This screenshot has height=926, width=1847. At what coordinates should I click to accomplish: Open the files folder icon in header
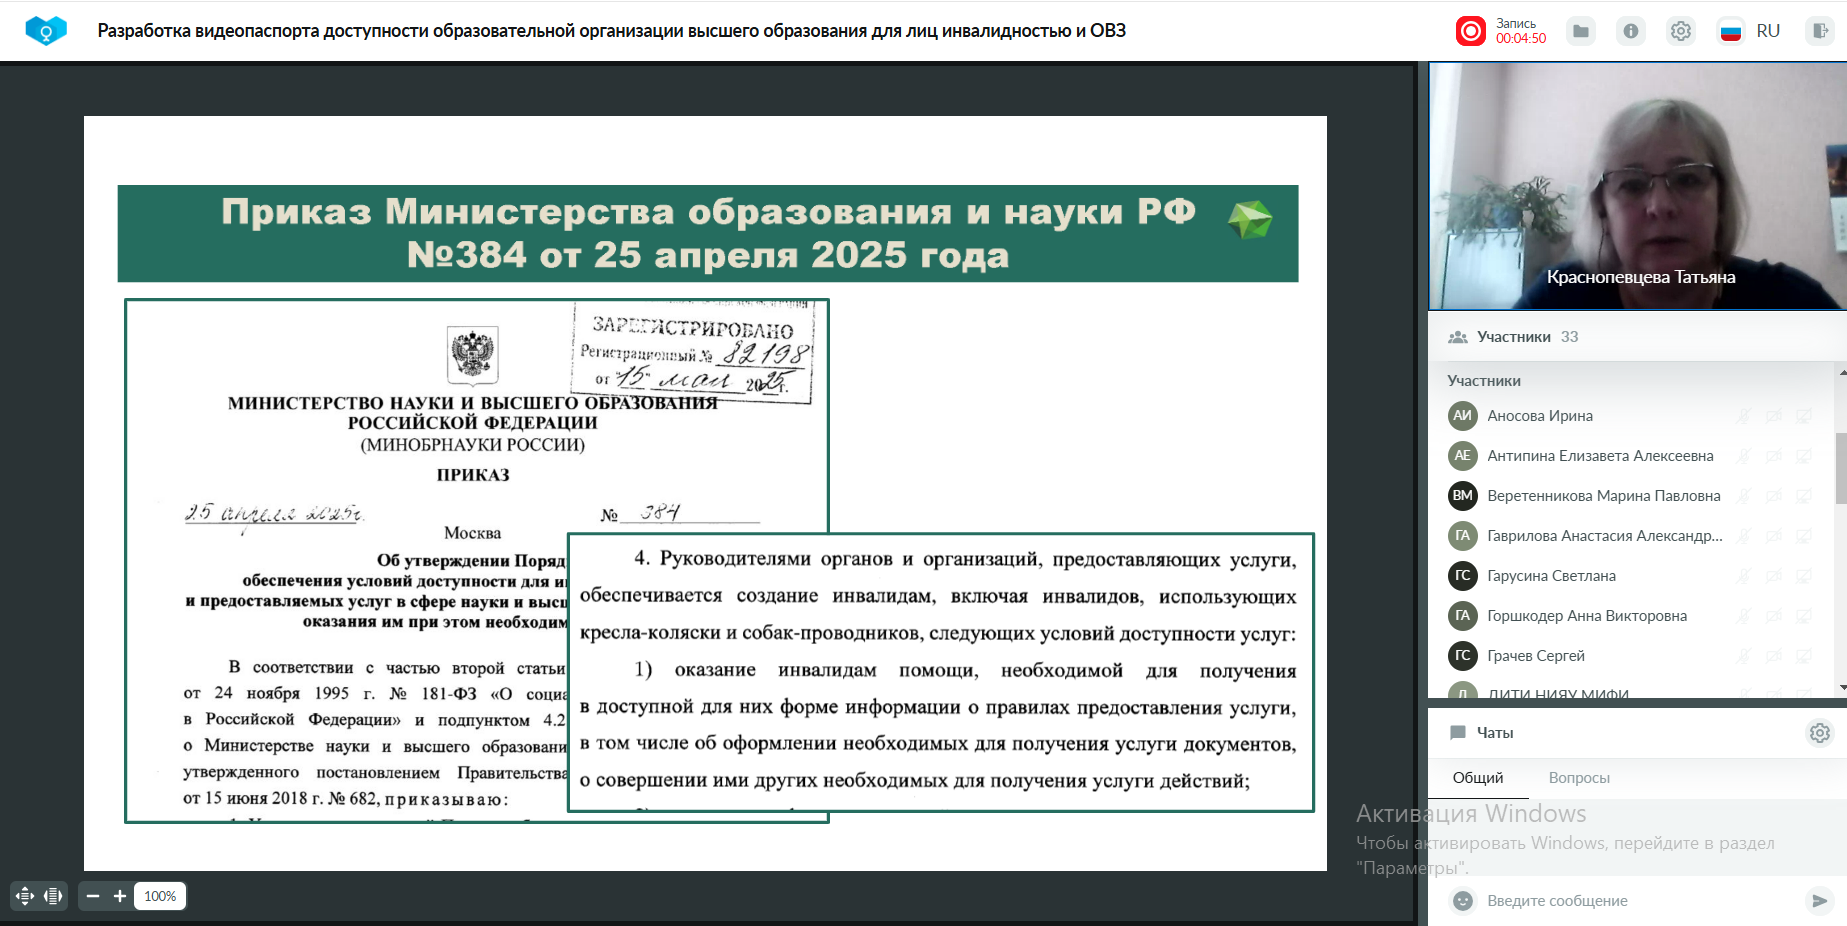[x=1581, y=31]
